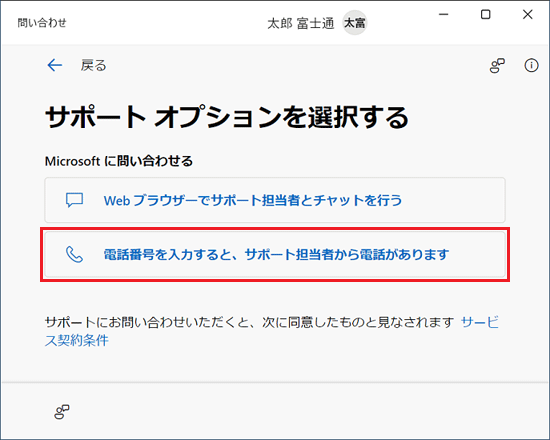
Task: Maximize the 問い合わせ window
Action: pyautogui.click(x=485, y=14)
